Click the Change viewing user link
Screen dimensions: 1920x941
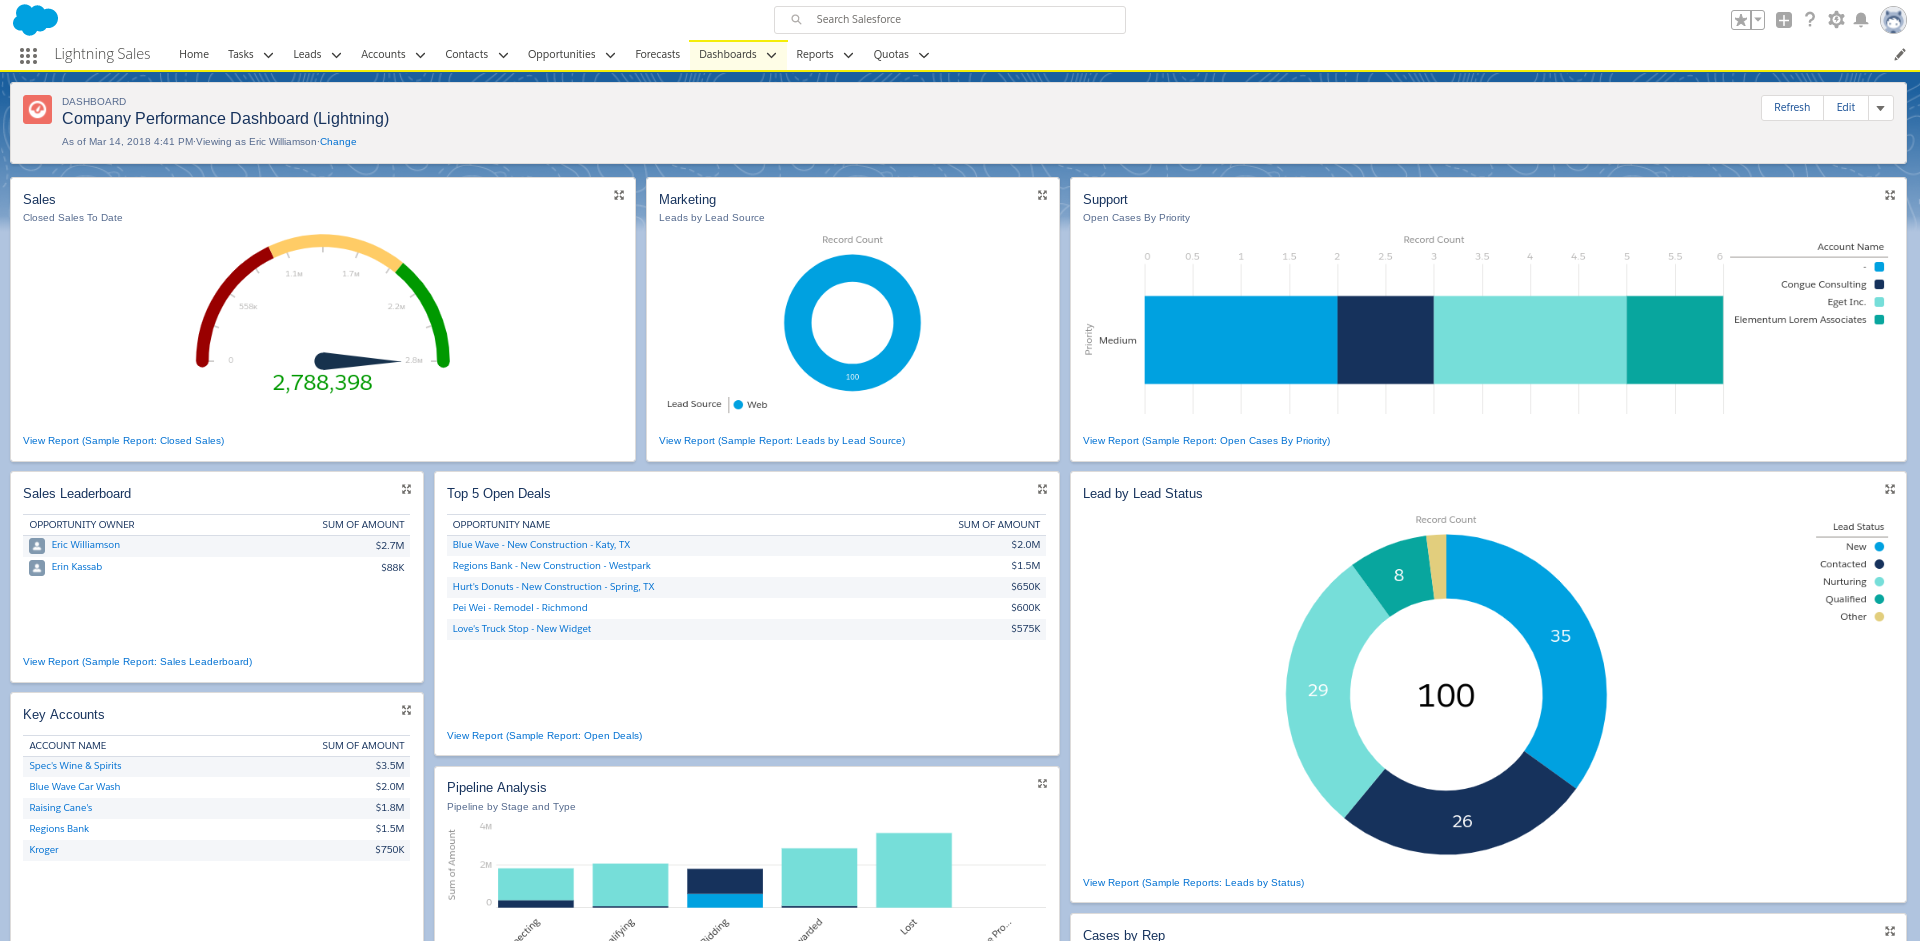(x=338, y=142)
